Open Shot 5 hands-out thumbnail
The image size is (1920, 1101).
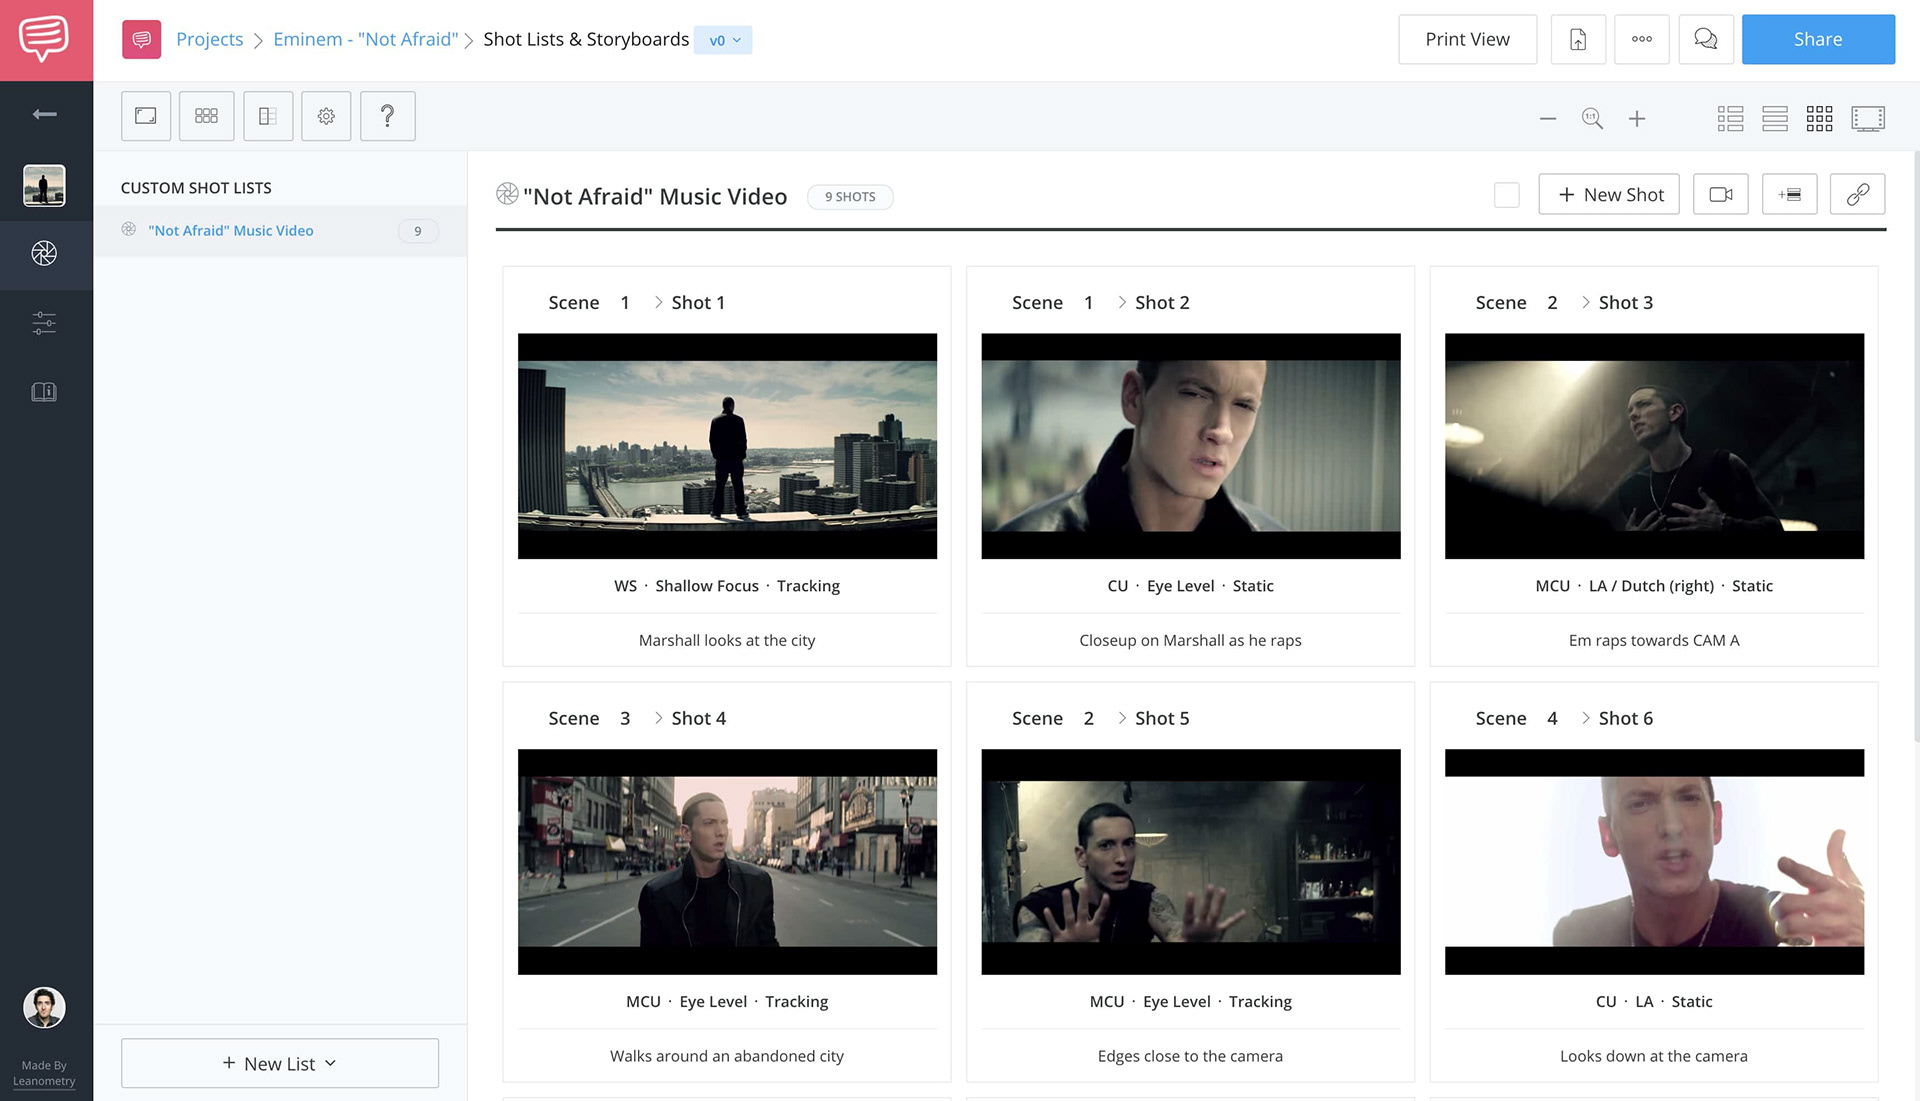pyautogui.click(x=1191, y=862)
